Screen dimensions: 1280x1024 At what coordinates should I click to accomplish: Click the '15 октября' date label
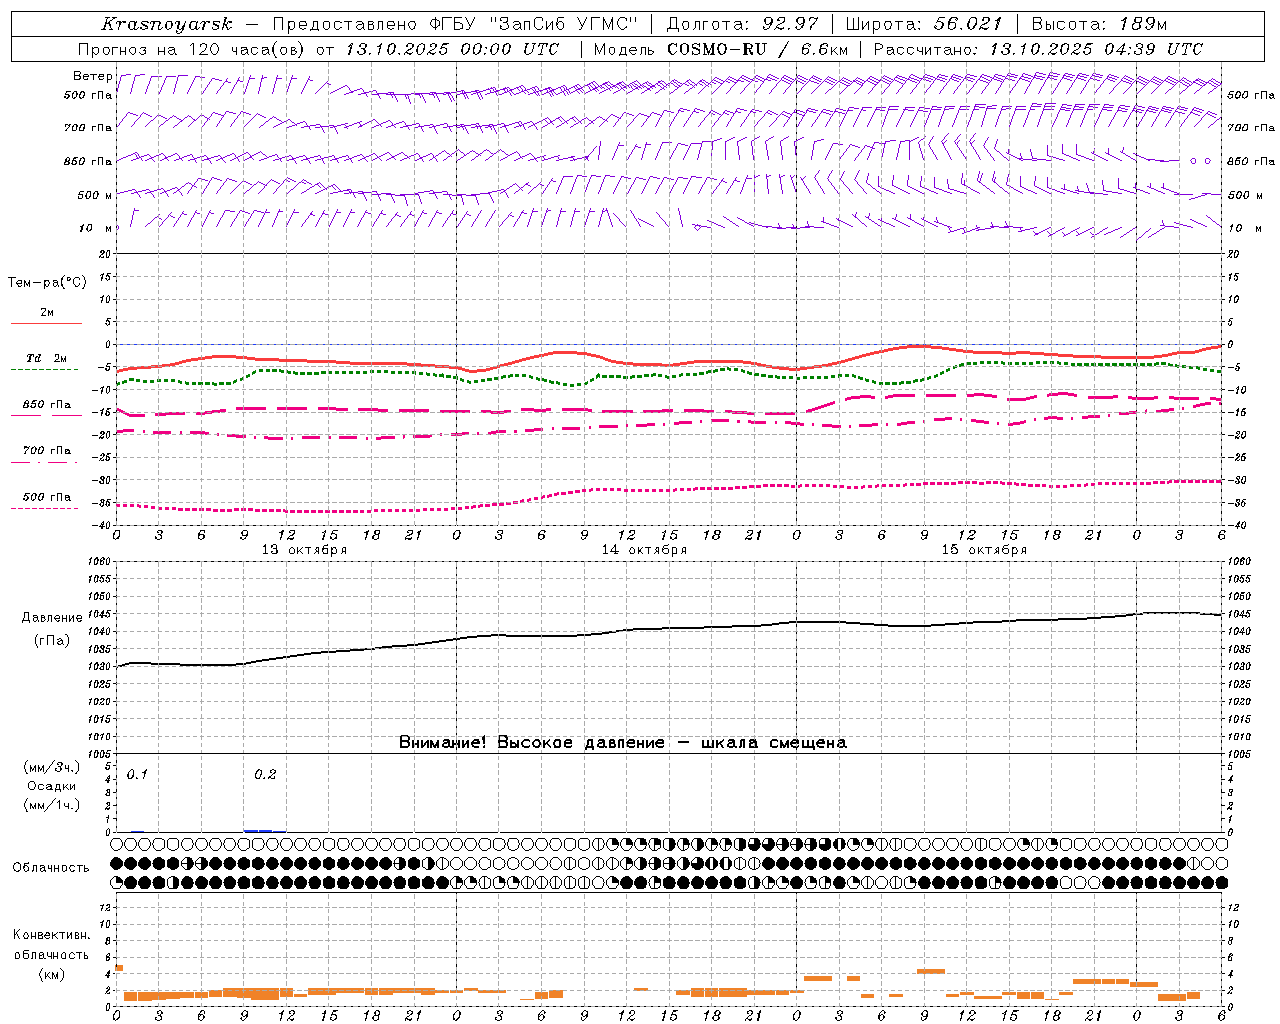(984, 550)
